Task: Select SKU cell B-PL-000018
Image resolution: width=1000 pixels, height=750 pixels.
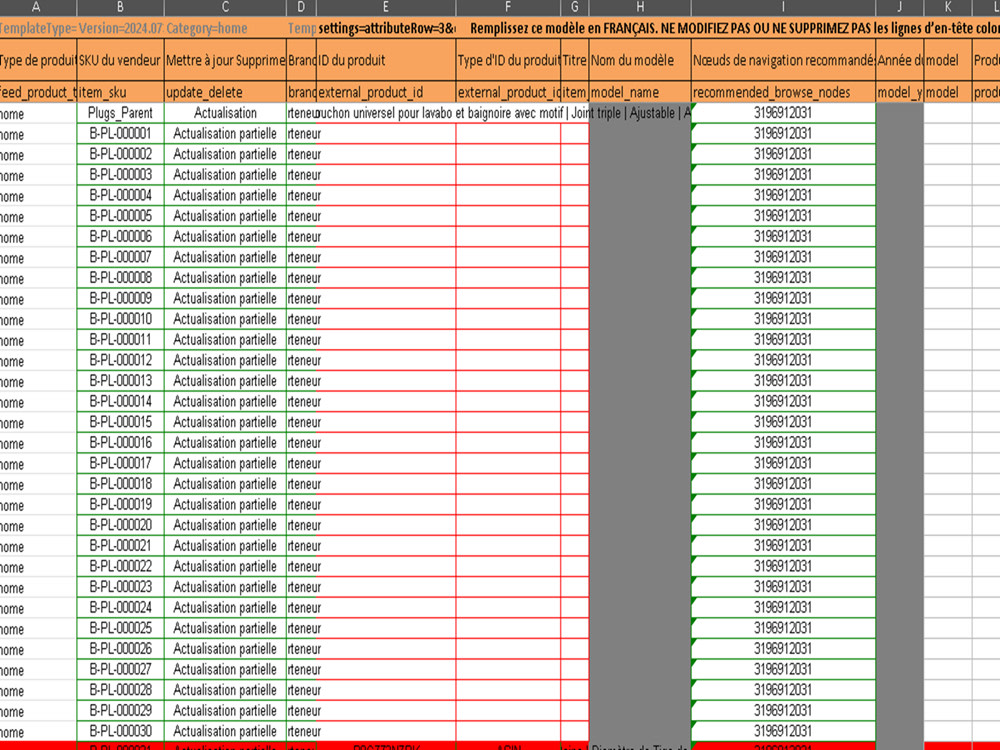Action: tap(121, 483)
